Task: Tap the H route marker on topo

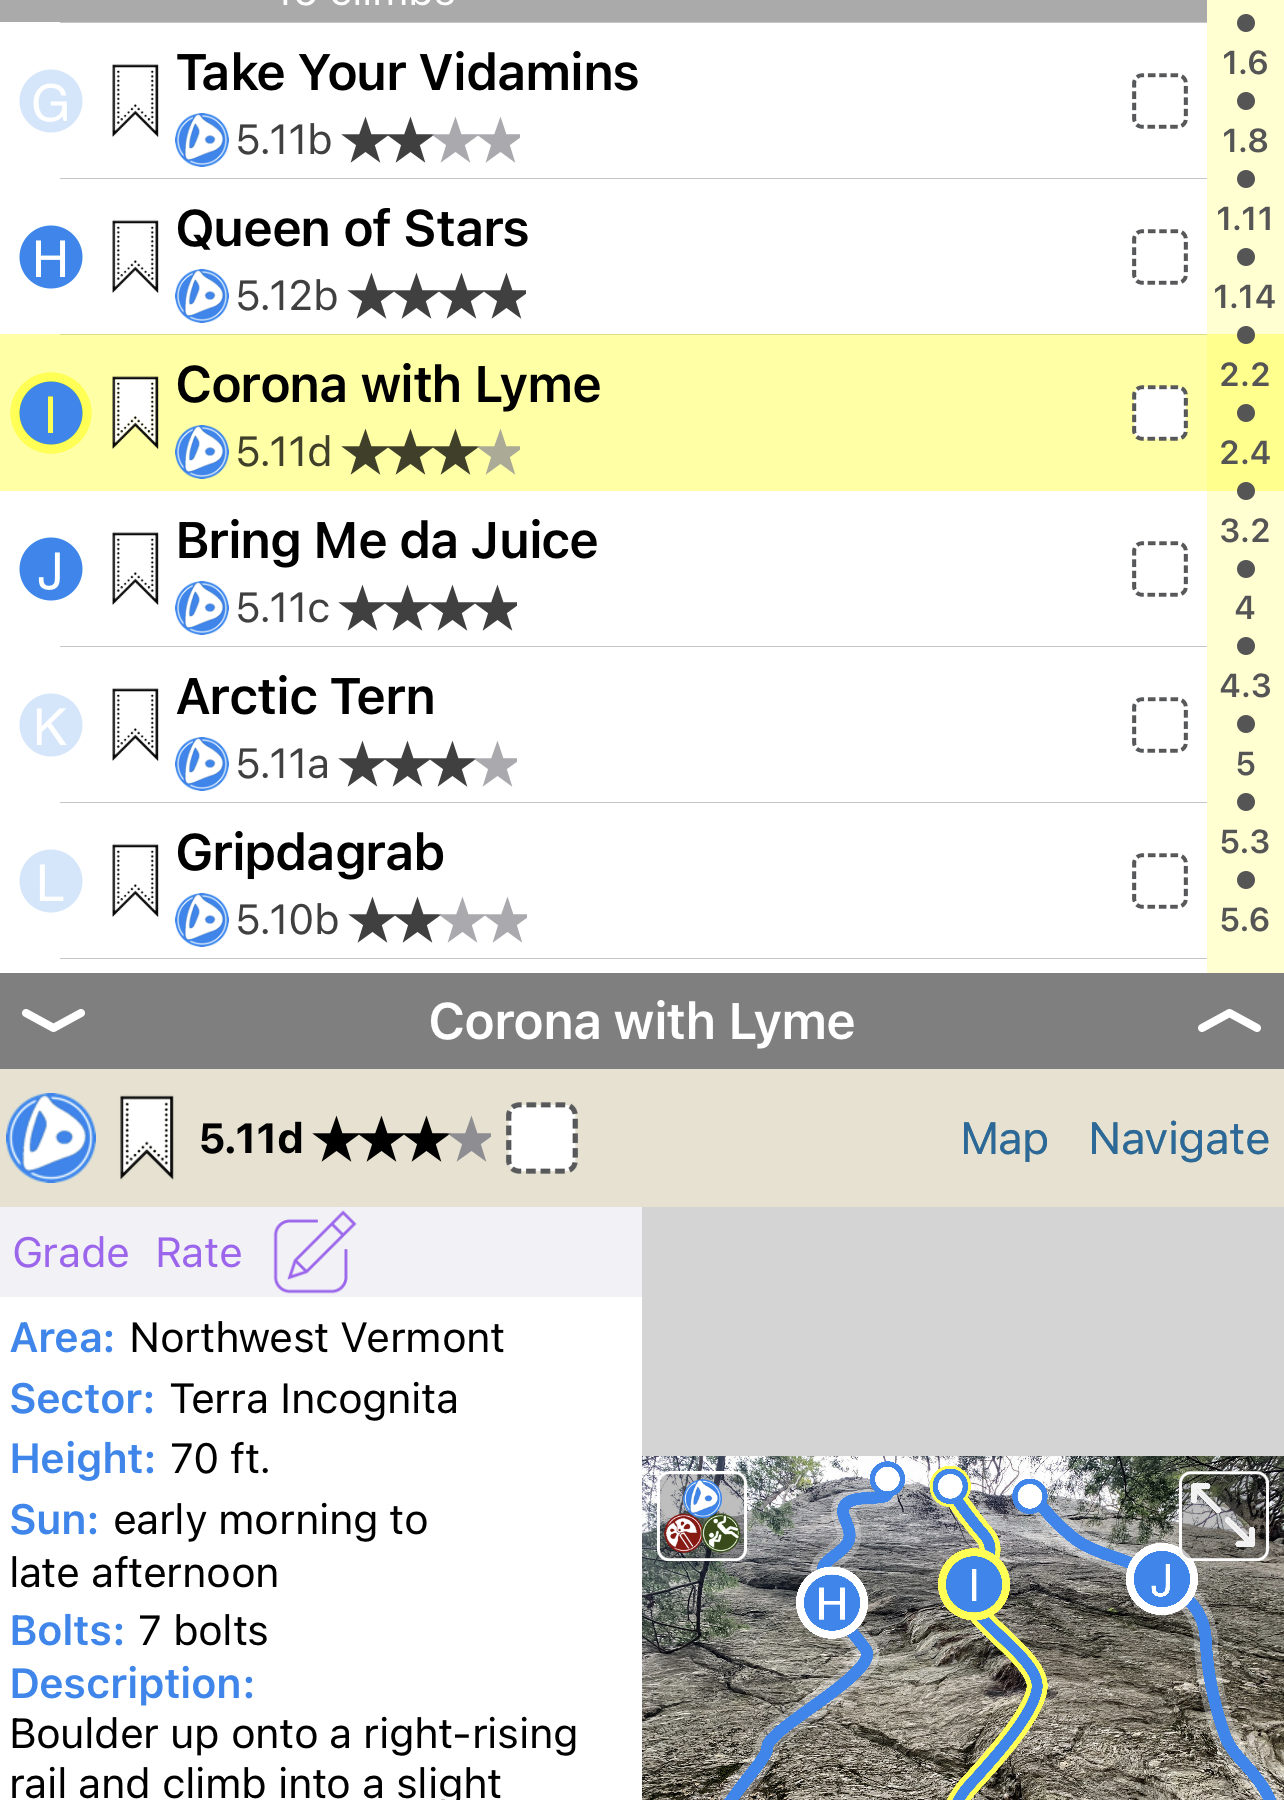Action: coord(832,1603)
